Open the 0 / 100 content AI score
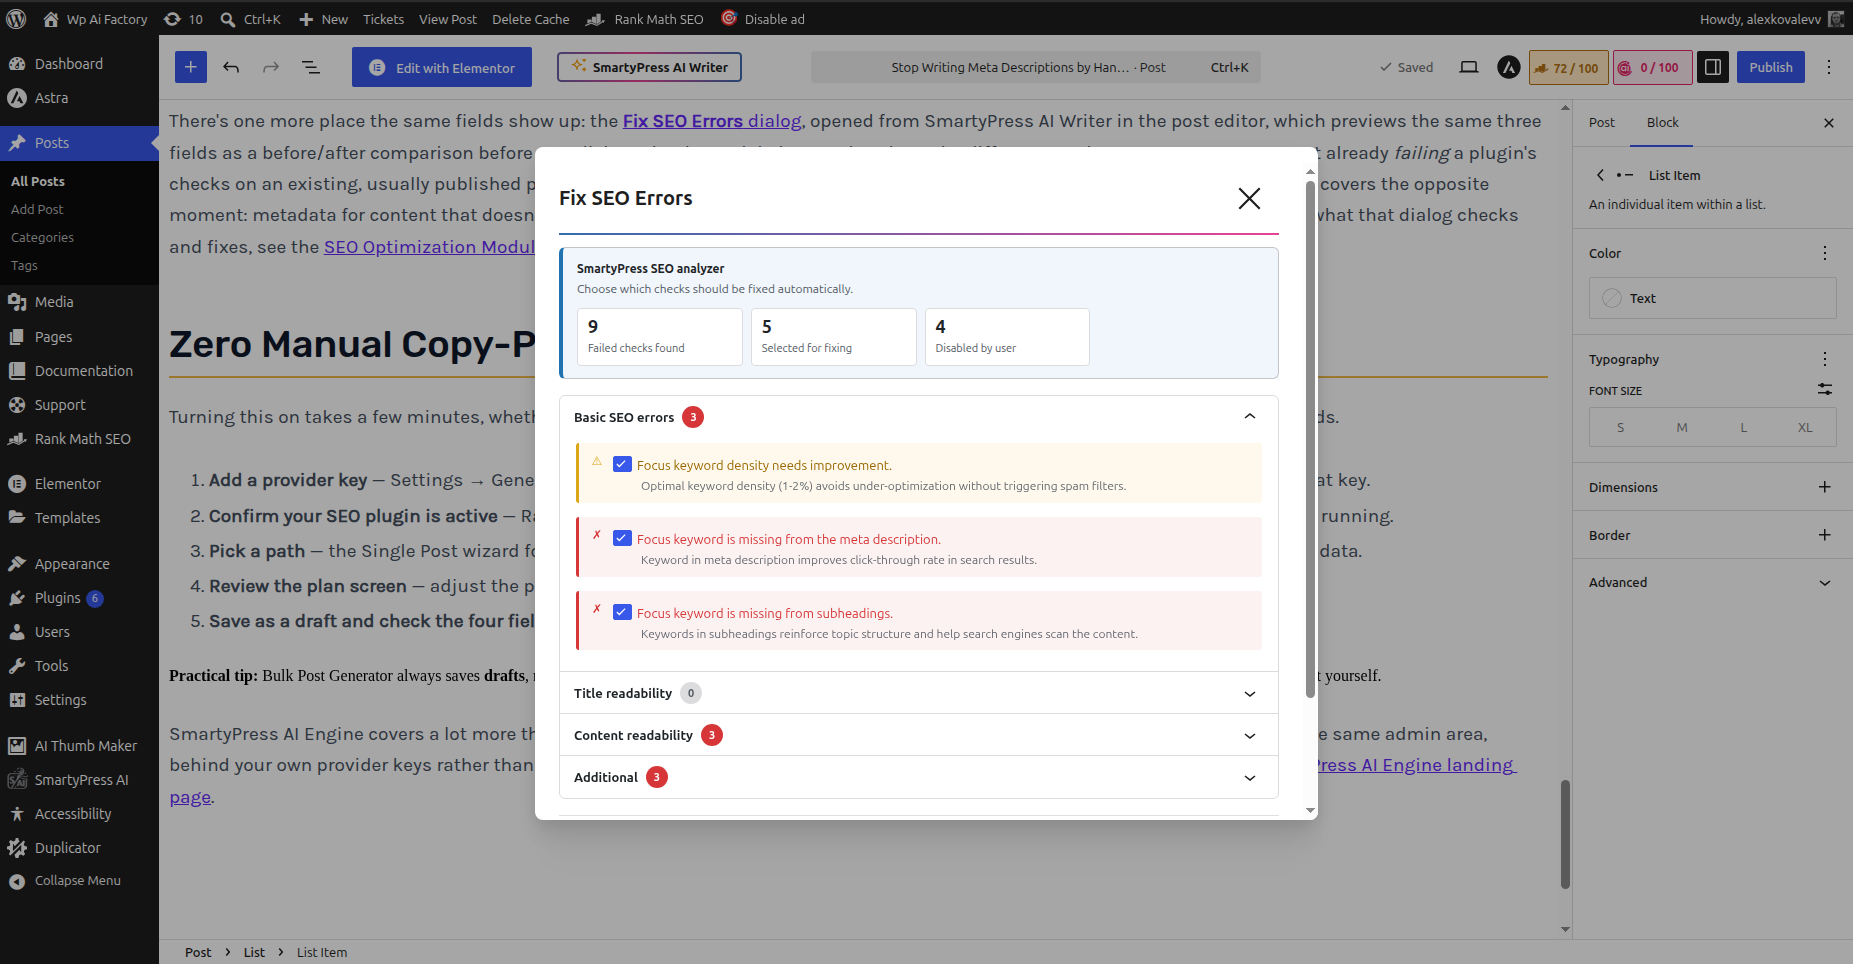This screenshot has width=1853, height=964. click(x=1652, y=67)
